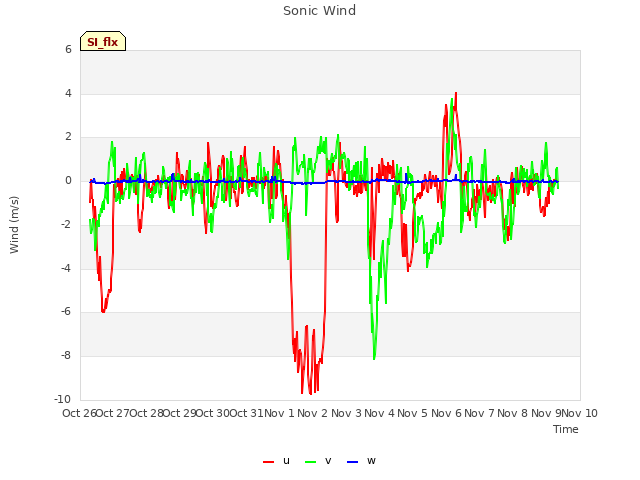Click the Nov 3 x-axis date label

(346, 413)
